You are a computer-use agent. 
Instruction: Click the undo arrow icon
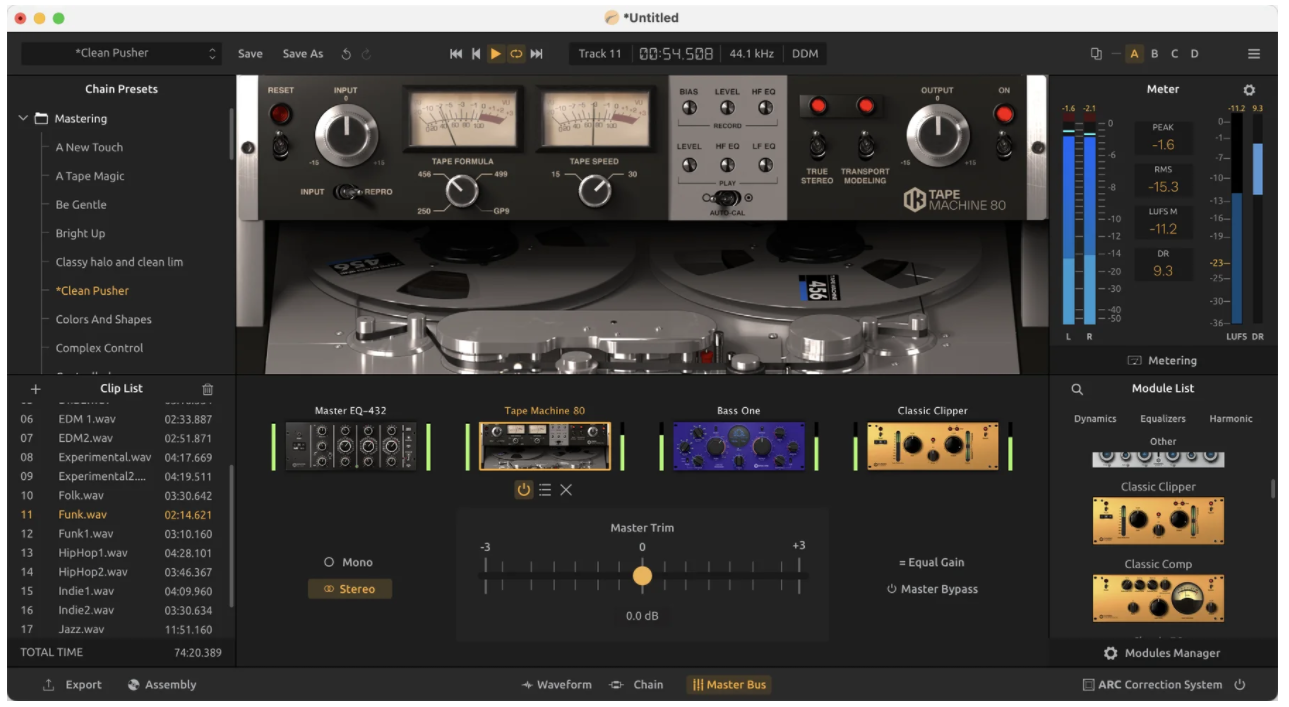coord(346,54)
